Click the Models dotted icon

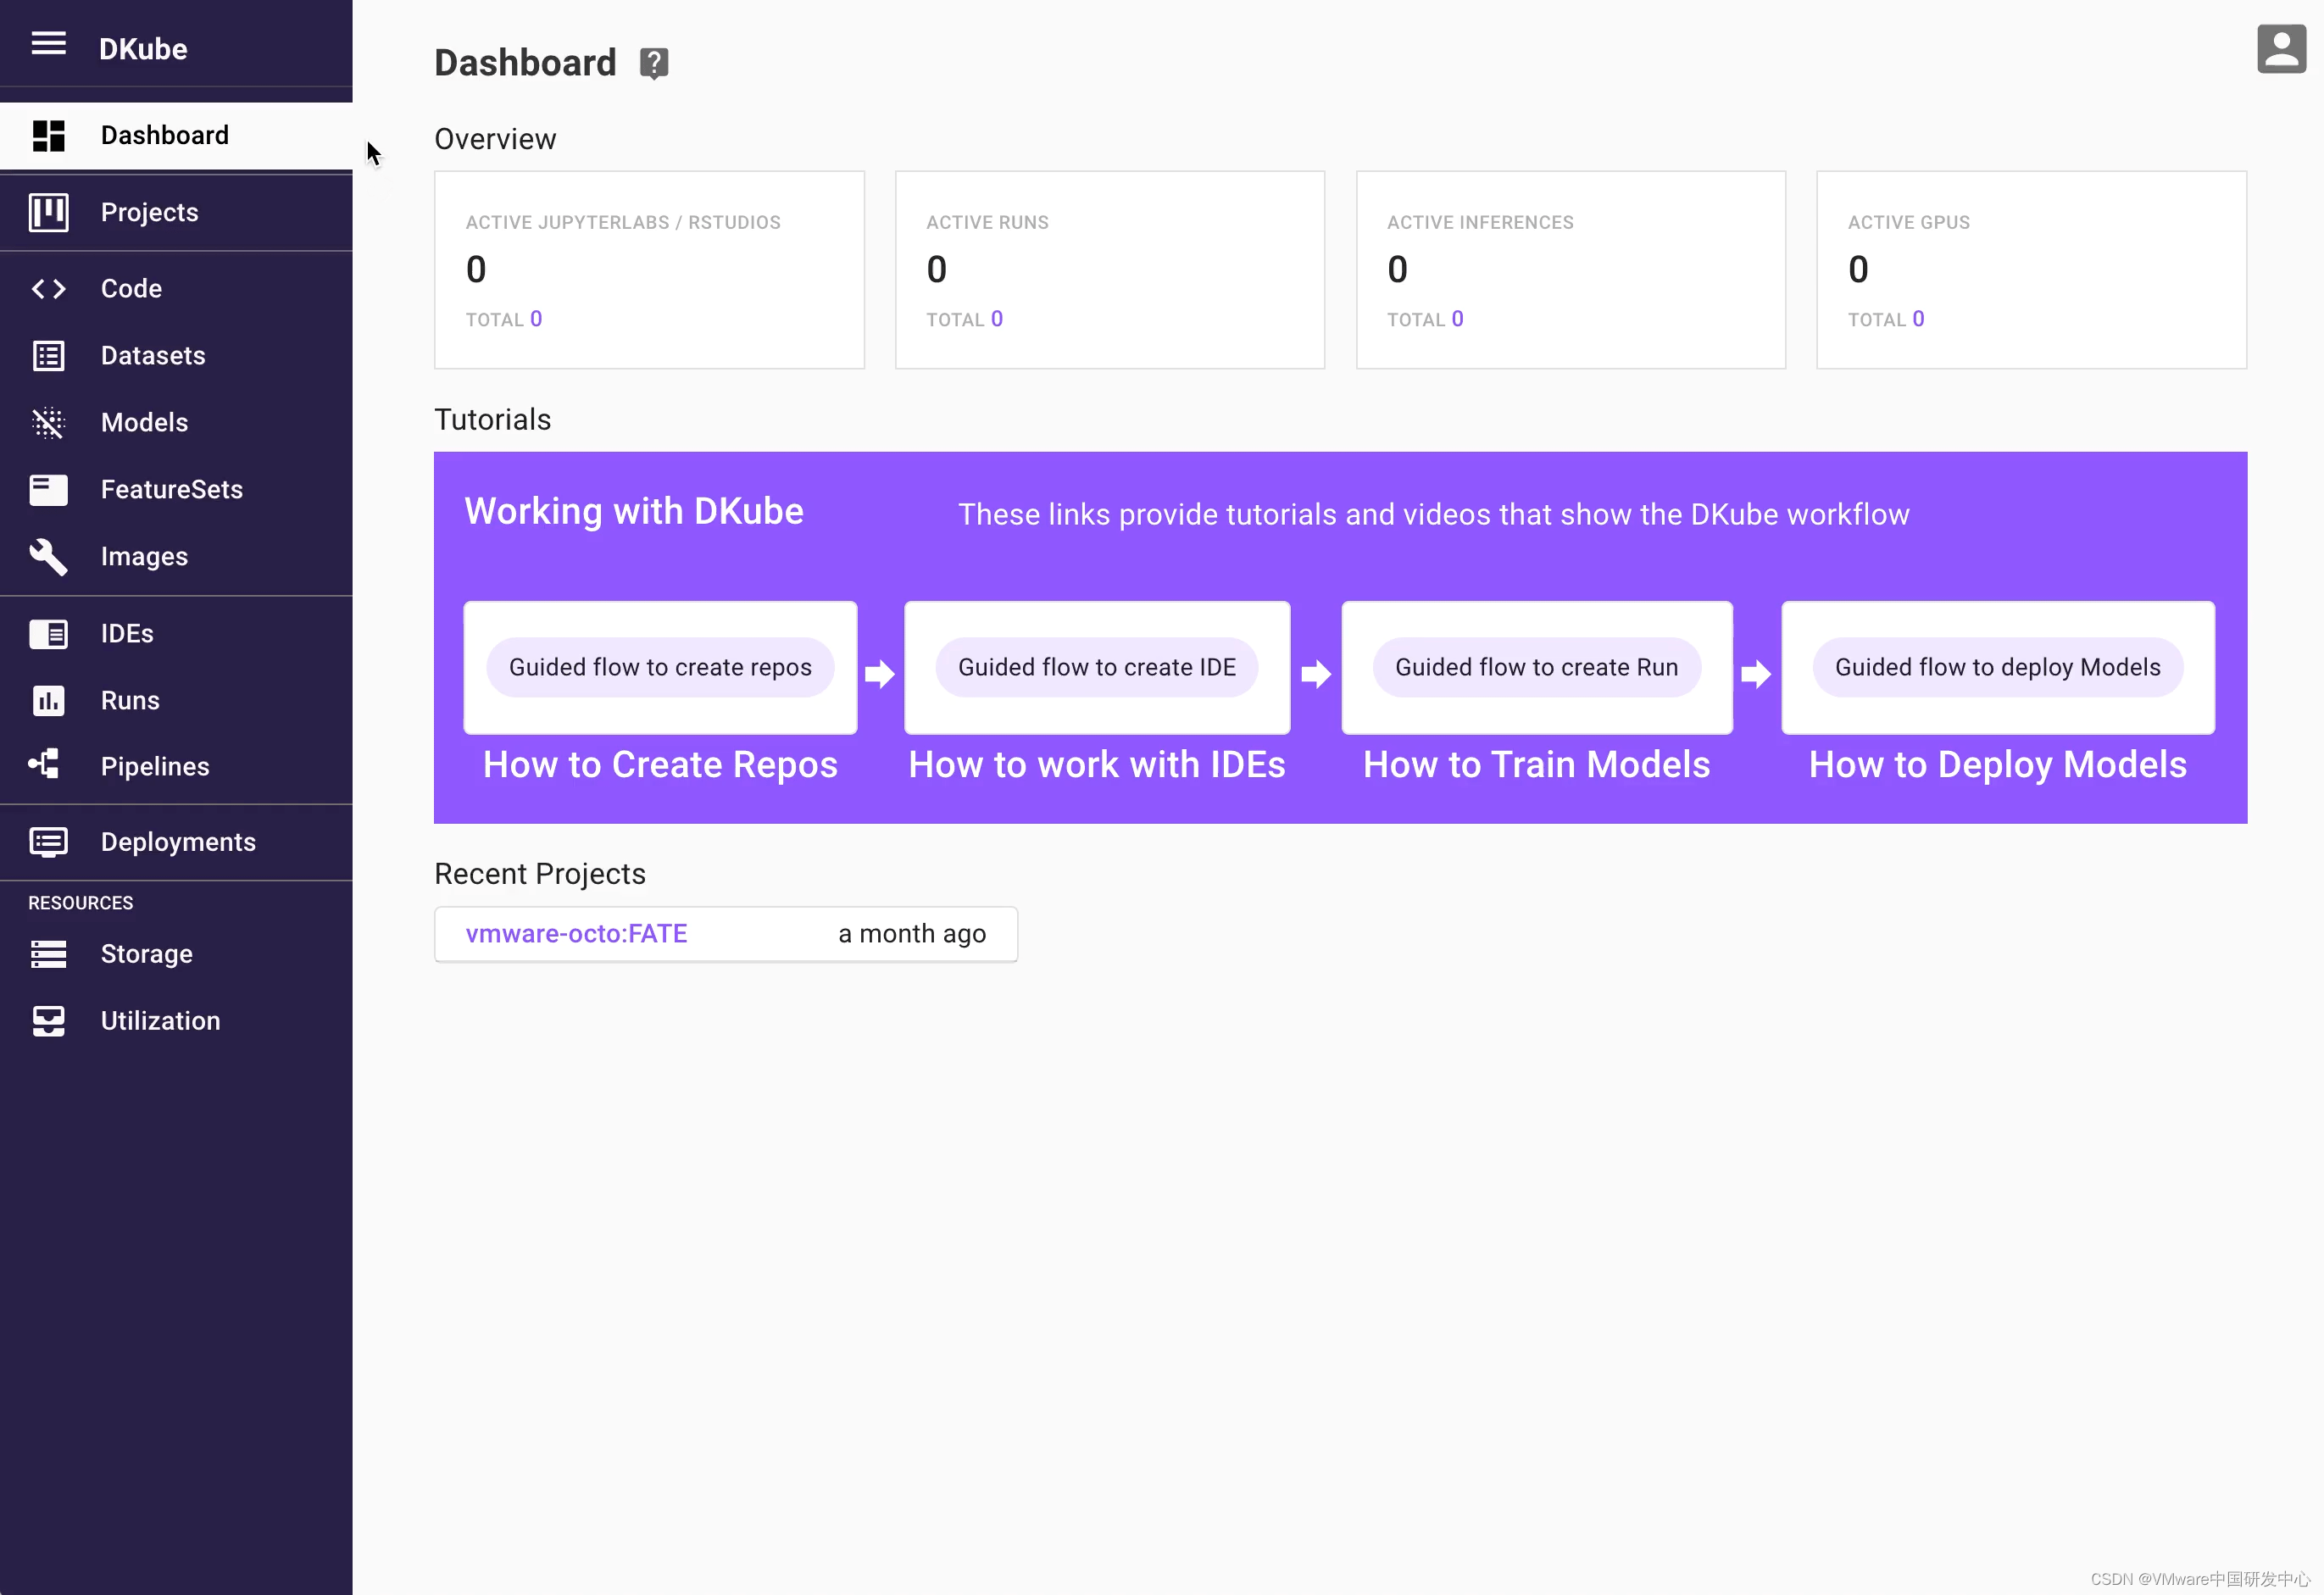[x=48, y=423]
